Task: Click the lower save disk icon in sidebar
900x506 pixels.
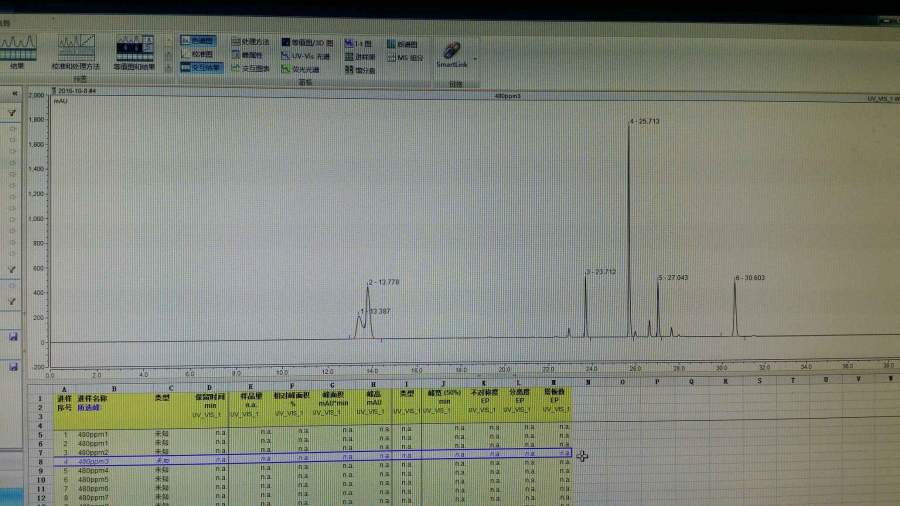Action: (13, 367)
